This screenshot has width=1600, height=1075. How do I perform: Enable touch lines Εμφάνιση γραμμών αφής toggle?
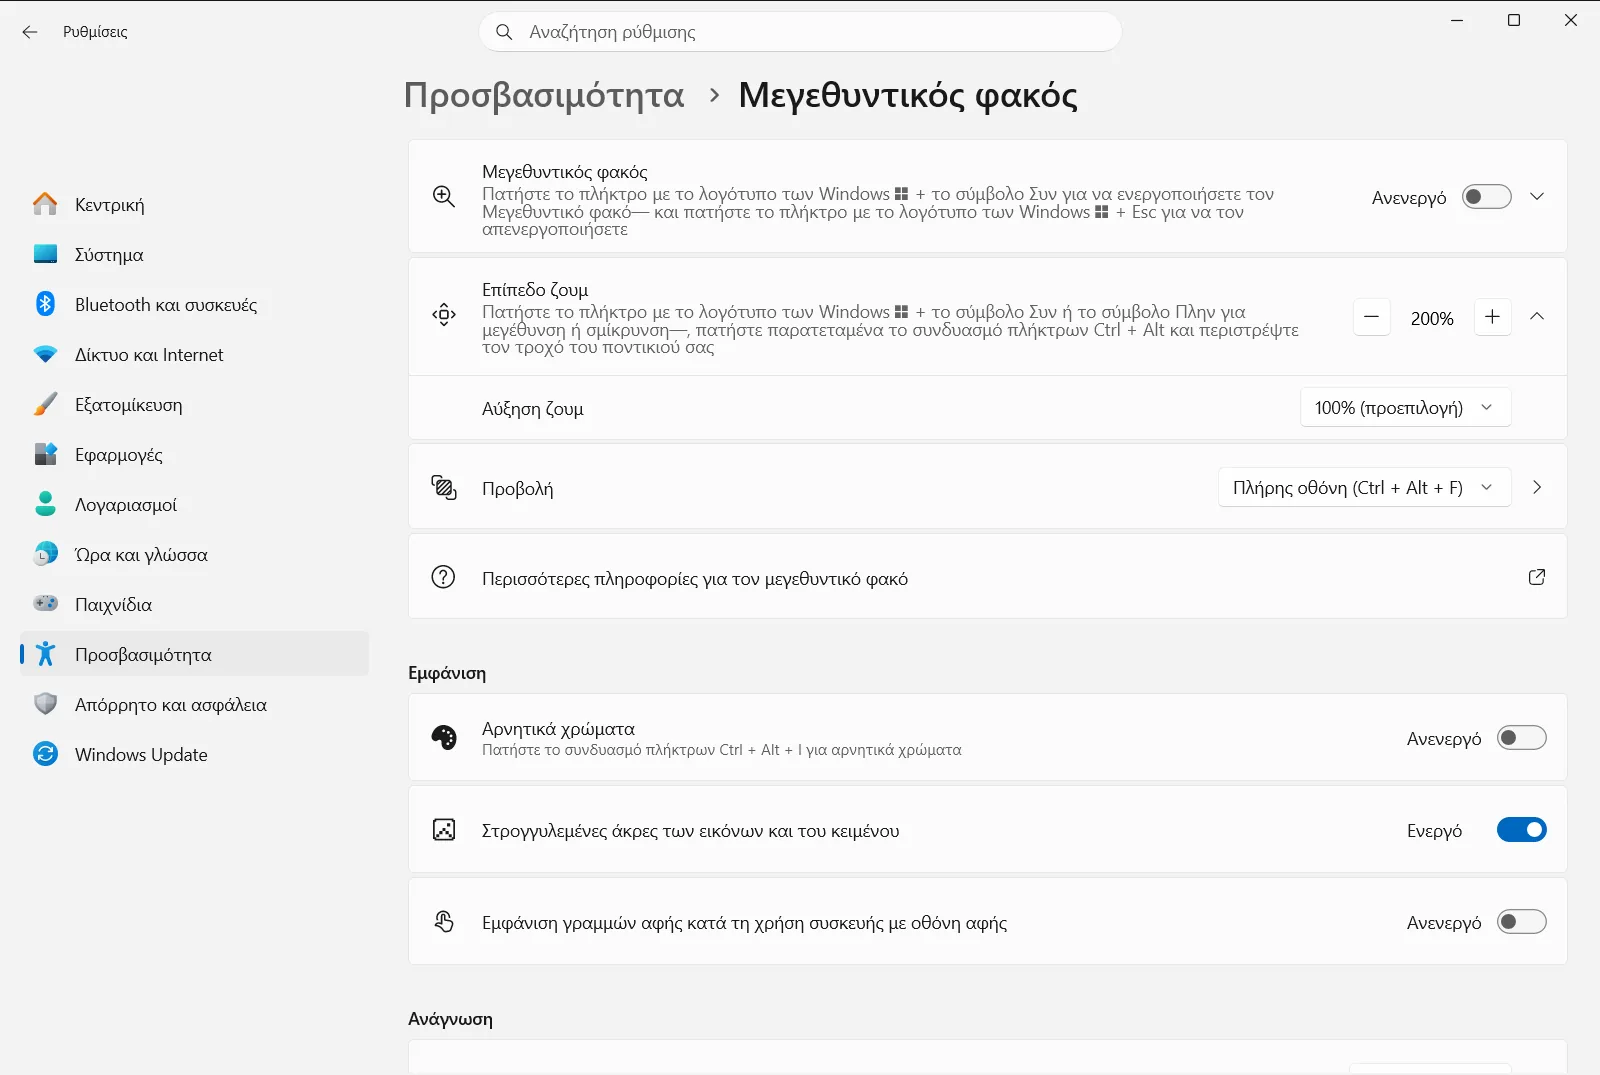tap(1522, 922)
